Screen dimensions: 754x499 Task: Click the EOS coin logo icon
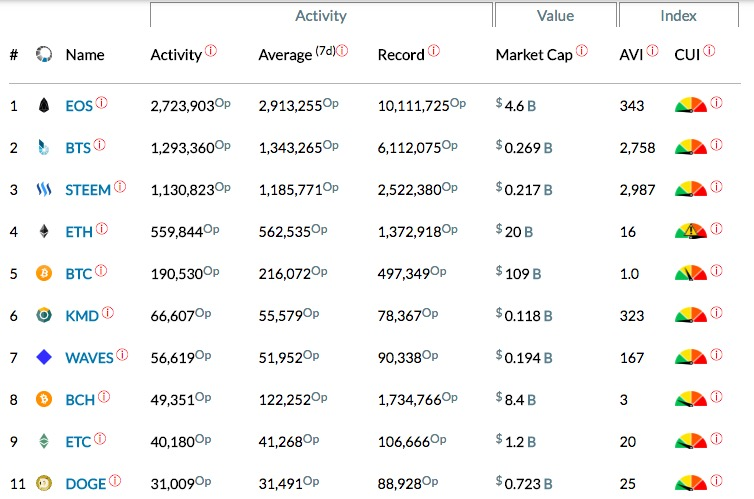(x=44, y=105)
